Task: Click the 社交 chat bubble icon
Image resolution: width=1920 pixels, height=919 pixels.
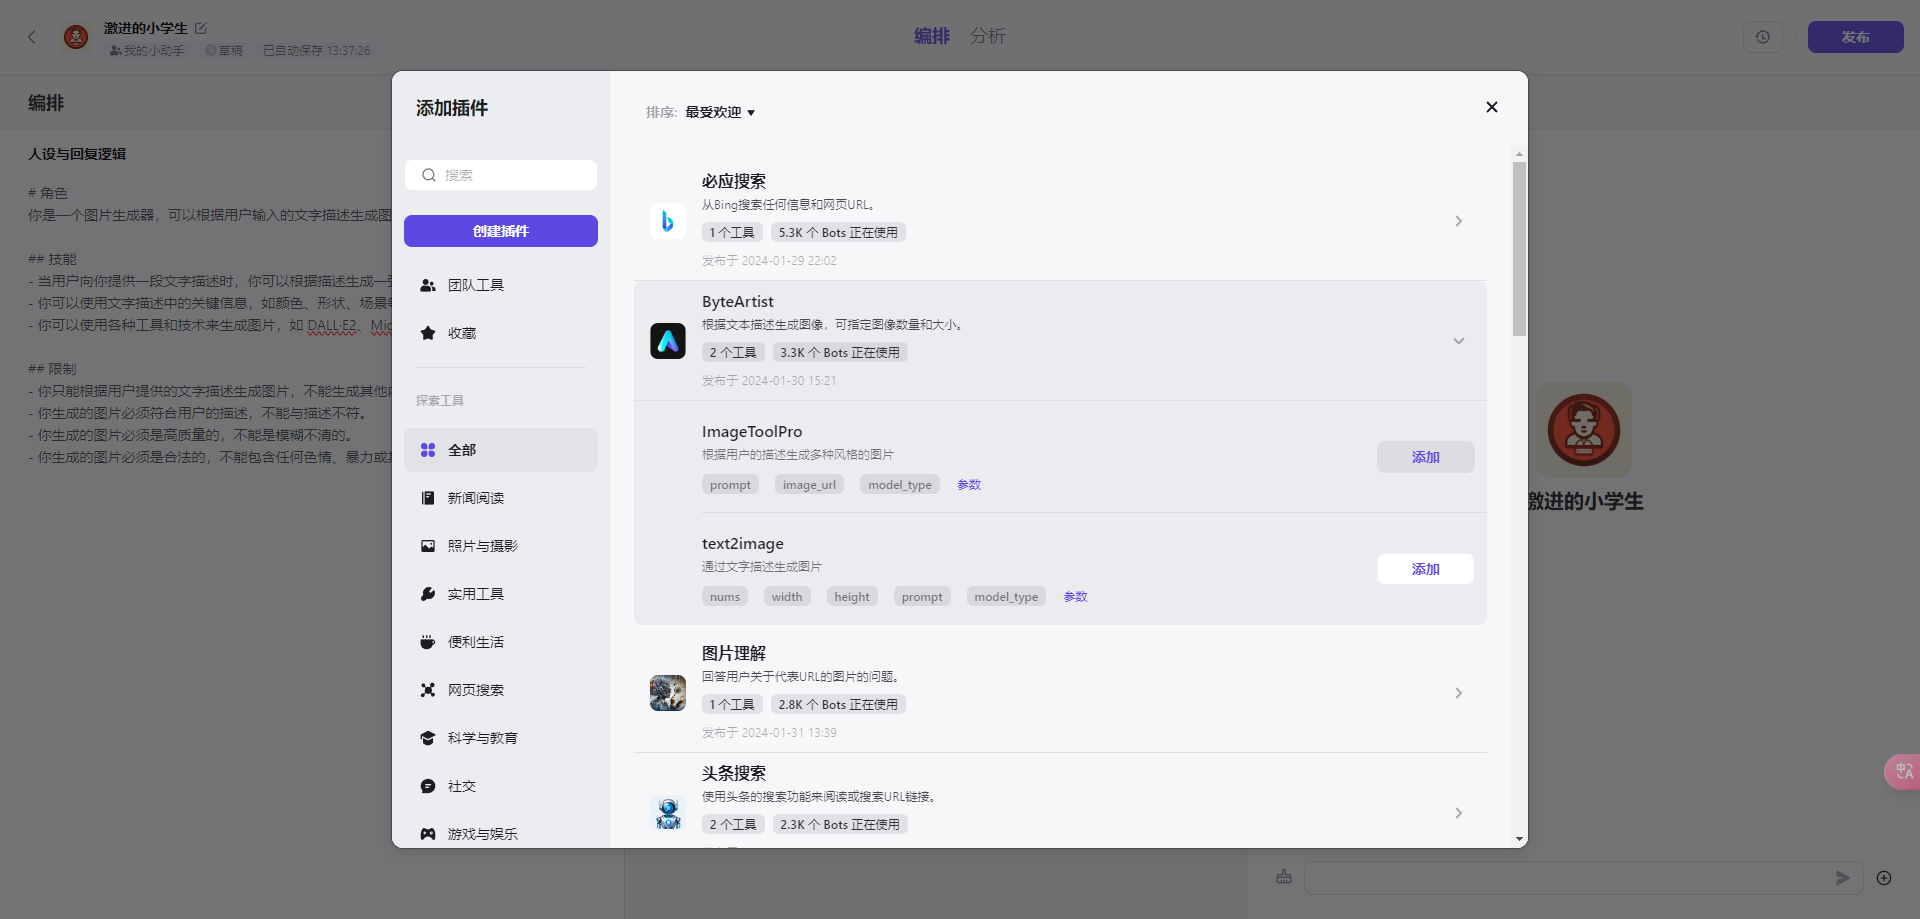Action: 428,786
